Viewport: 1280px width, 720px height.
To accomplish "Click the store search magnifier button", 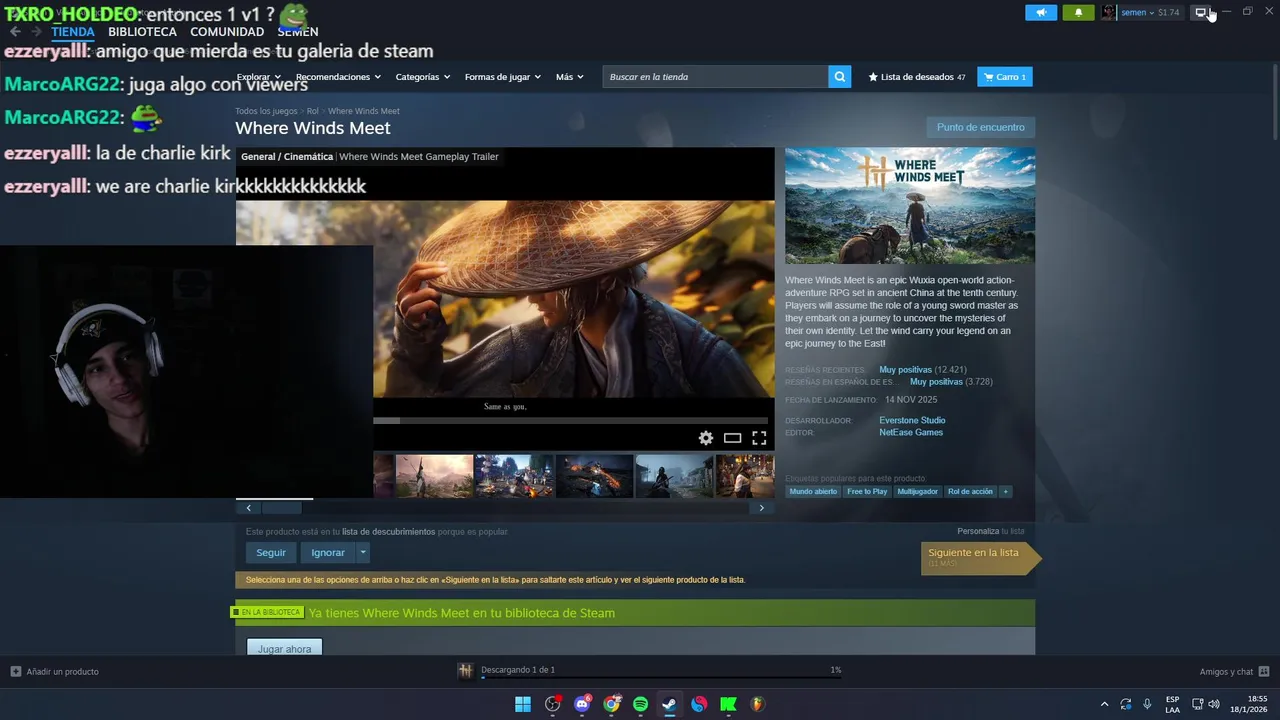I will coord(840,77).
